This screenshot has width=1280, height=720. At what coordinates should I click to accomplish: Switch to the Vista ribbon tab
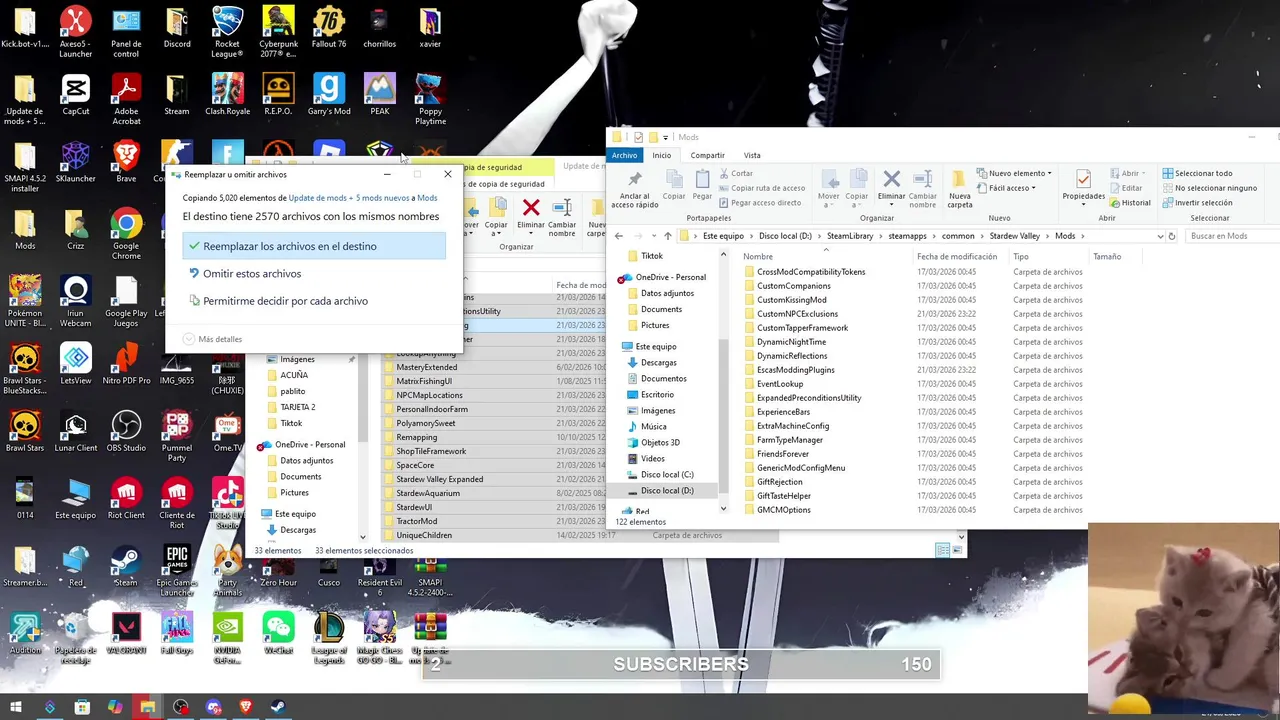(x=752, y=155)
